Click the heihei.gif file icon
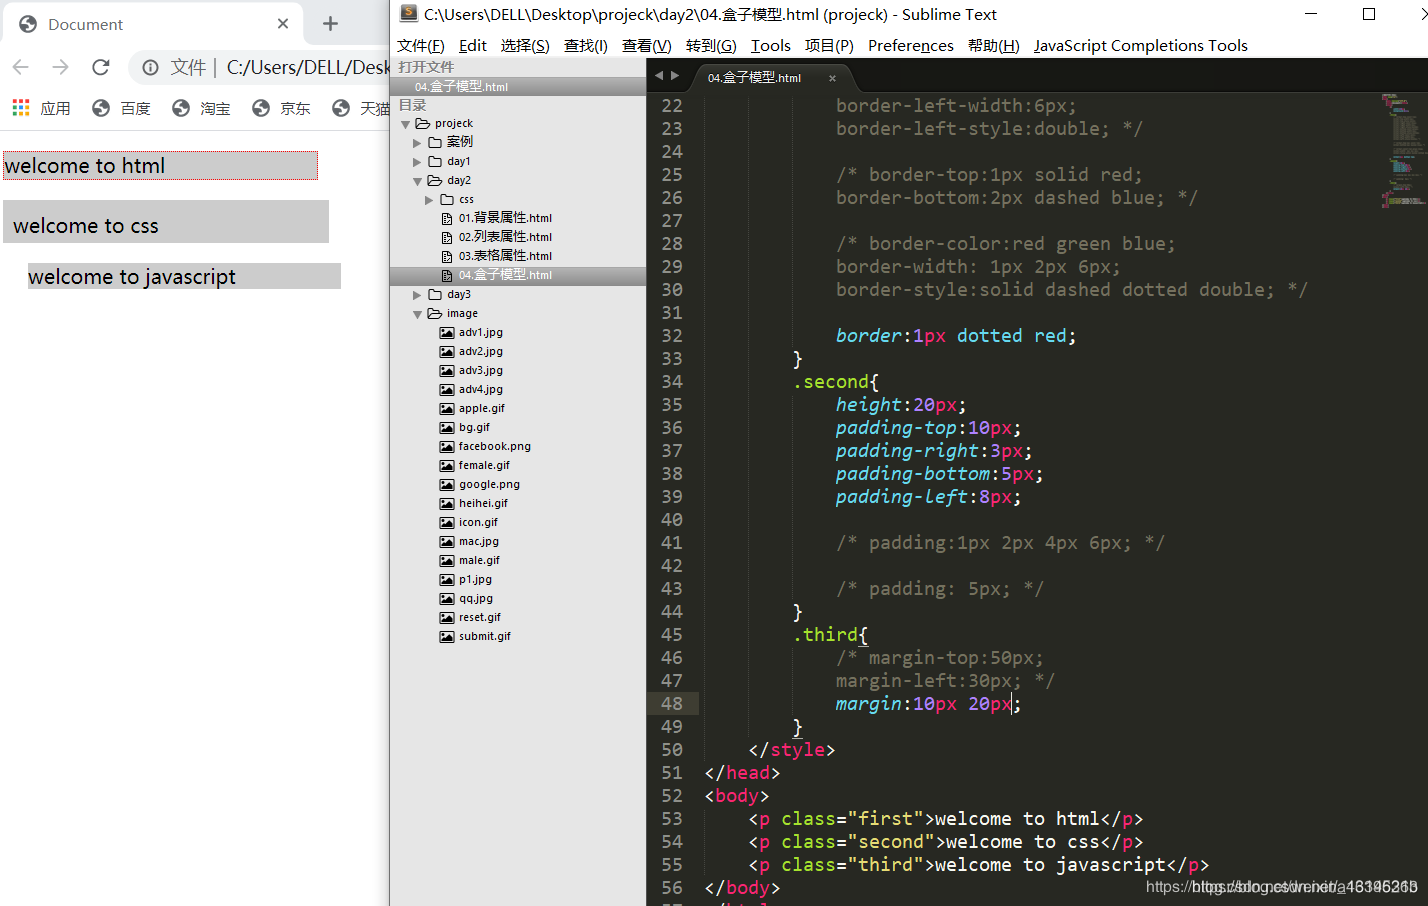Screen dimensions: 1428x906 click(x=447, y=504)
